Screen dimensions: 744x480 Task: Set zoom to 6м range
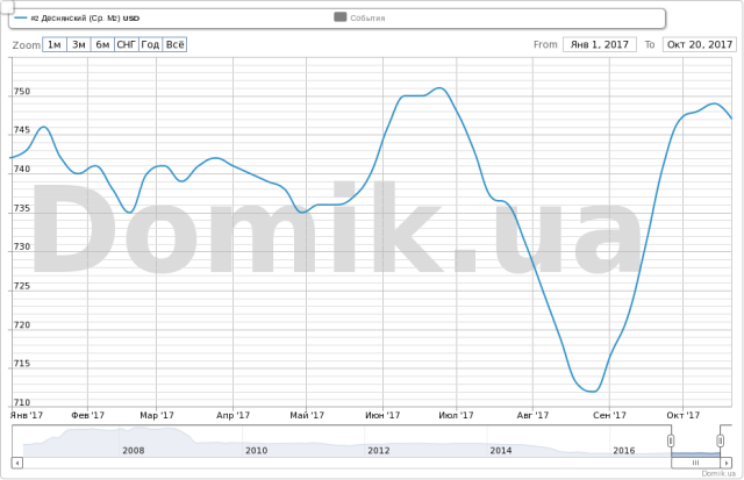click(103, 45)
